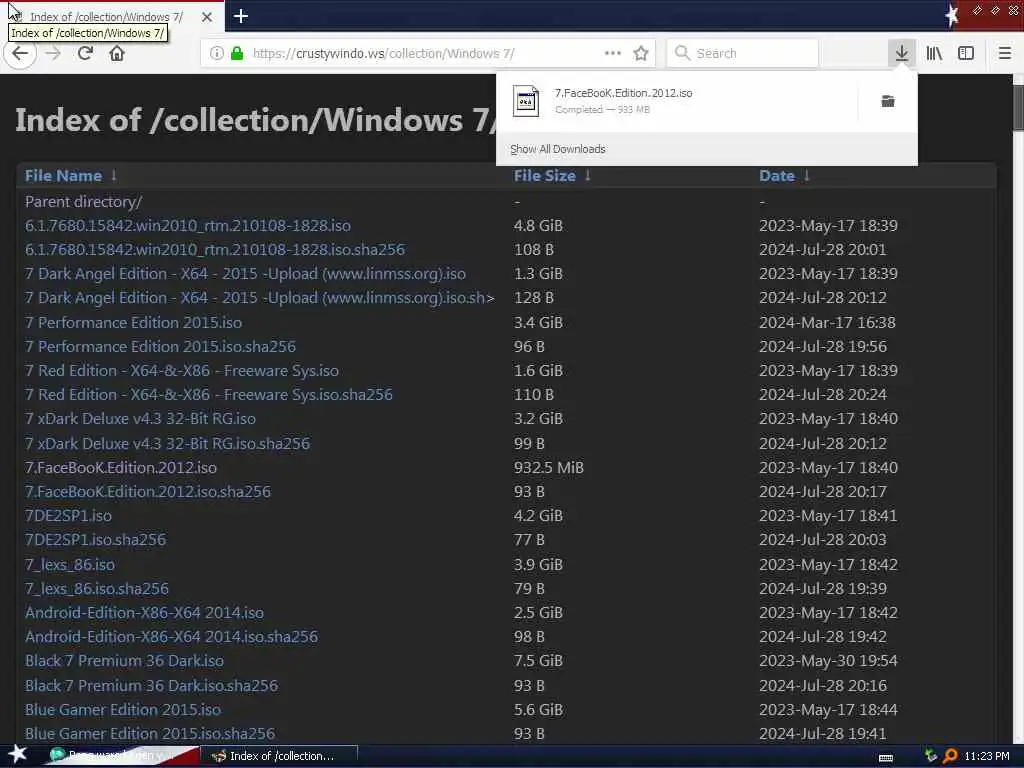Open 6.1.7680.15842 iso.sha256 checksum file
The height and width of the screenshot is (768, 1024).
point(215,249)
